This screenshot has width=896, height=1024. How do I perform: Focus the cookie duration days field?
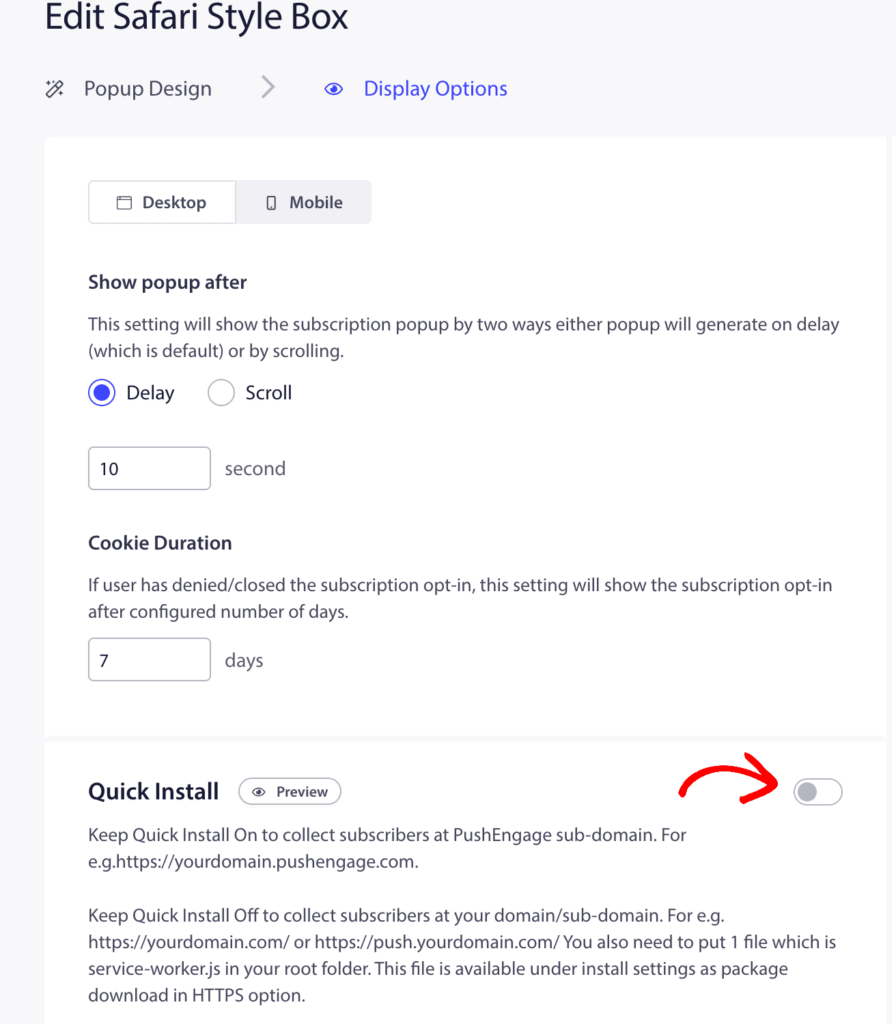pos(150,660)
